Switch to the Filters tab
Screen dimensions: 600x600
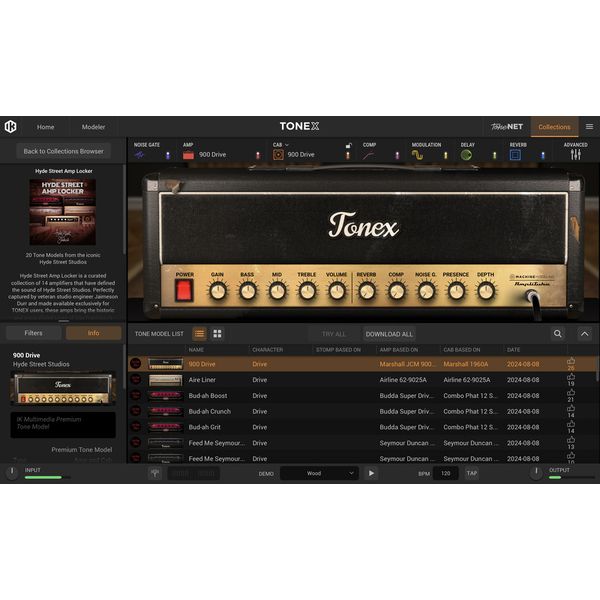[x=34, y=333]
